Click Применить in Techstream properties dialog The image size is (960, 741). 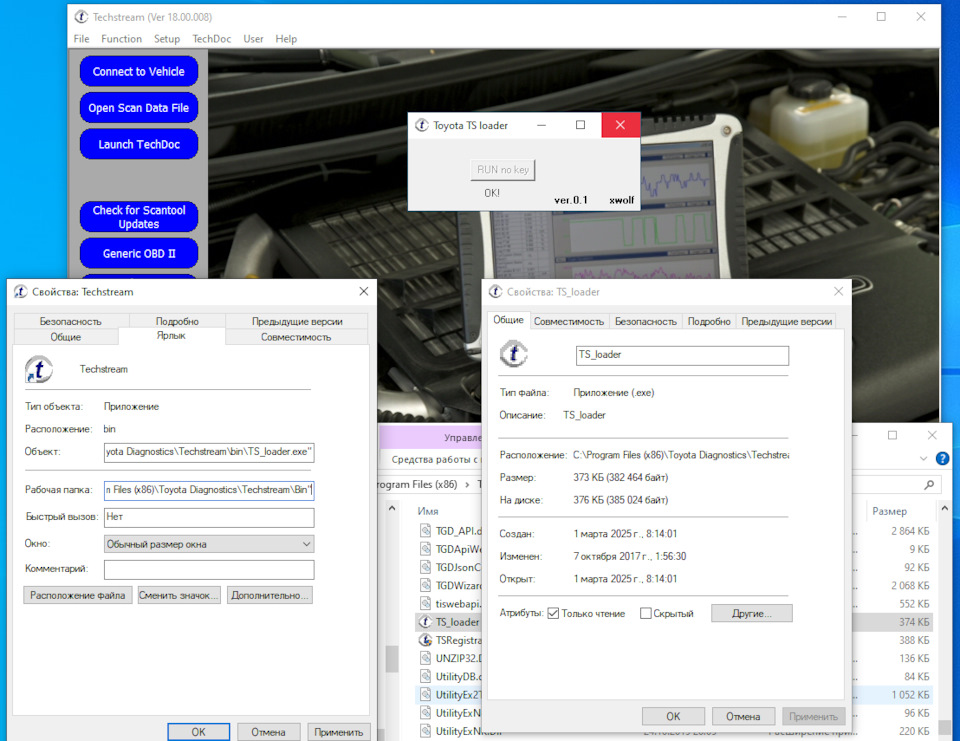339,732
